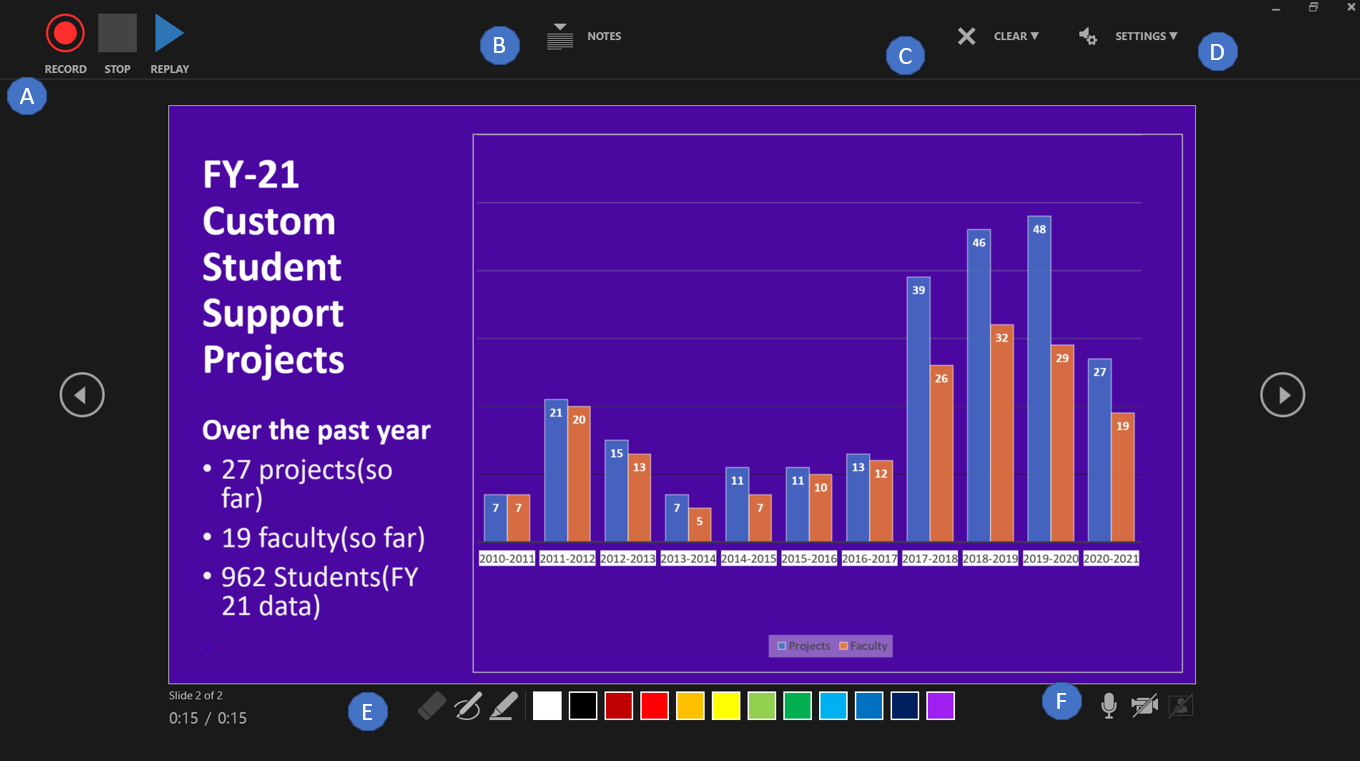Viewport: 1360px width, 761px height.
Task: Pick the black ink color
Action: [583, 706]
